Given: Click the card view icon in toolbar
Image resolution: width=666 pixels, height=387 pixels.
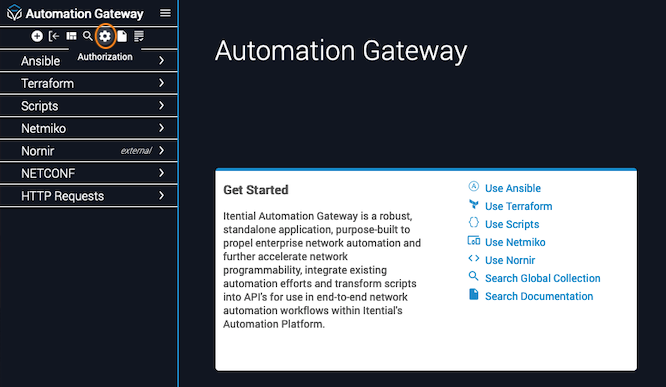Looking at the screenshot, I should tap(71, 37).
